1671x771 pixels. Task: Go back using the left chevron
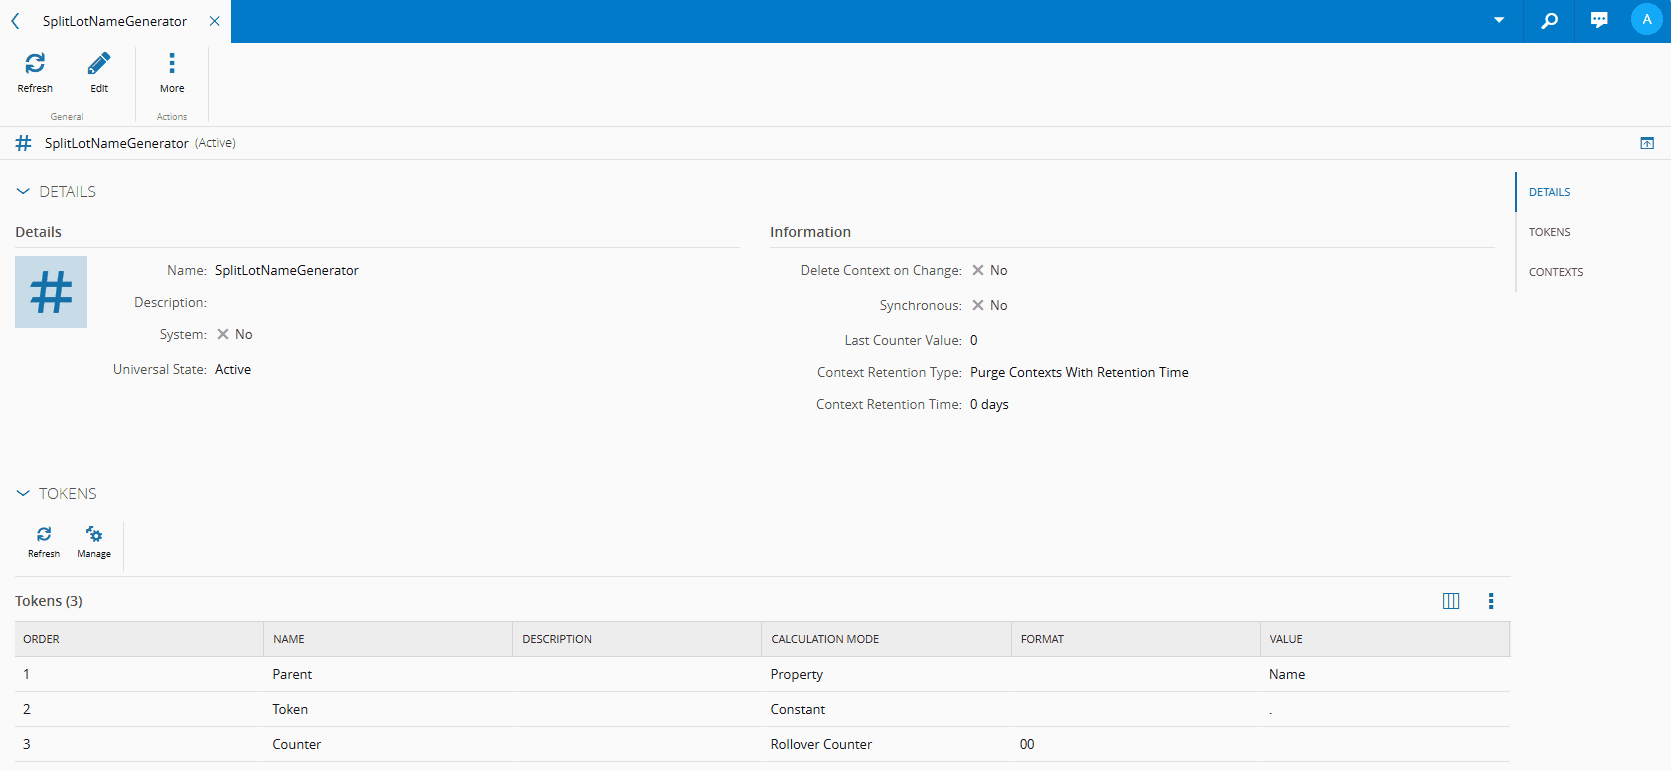(15, 21)
